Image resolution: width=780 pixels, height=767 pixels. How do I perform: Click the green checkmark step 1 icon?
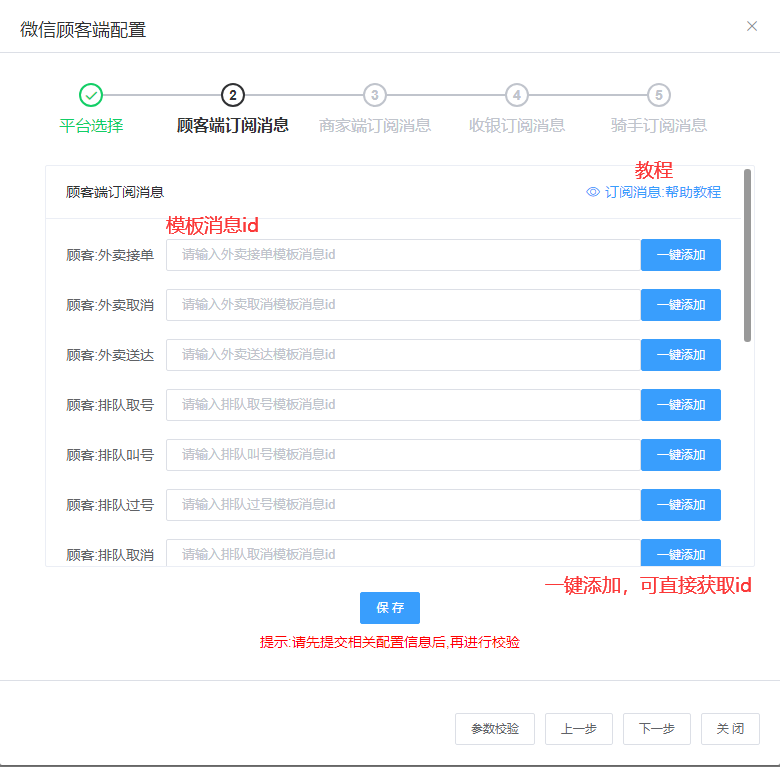click(91, 95)
